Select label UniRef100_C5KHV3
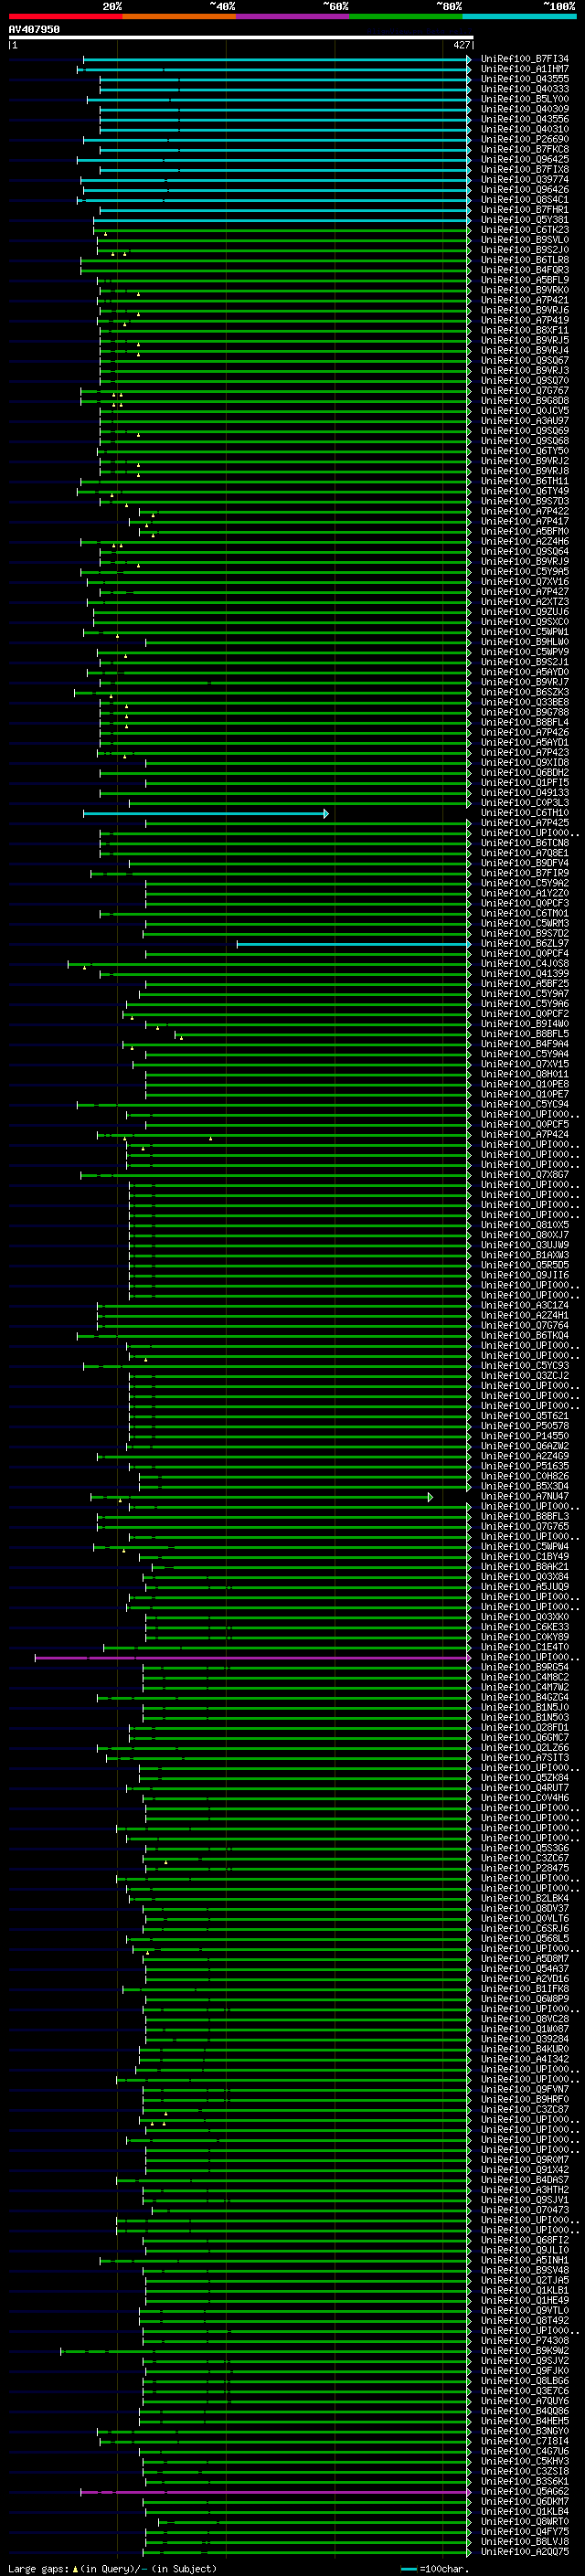585x2576 pixels. (x=525, y=2461)
